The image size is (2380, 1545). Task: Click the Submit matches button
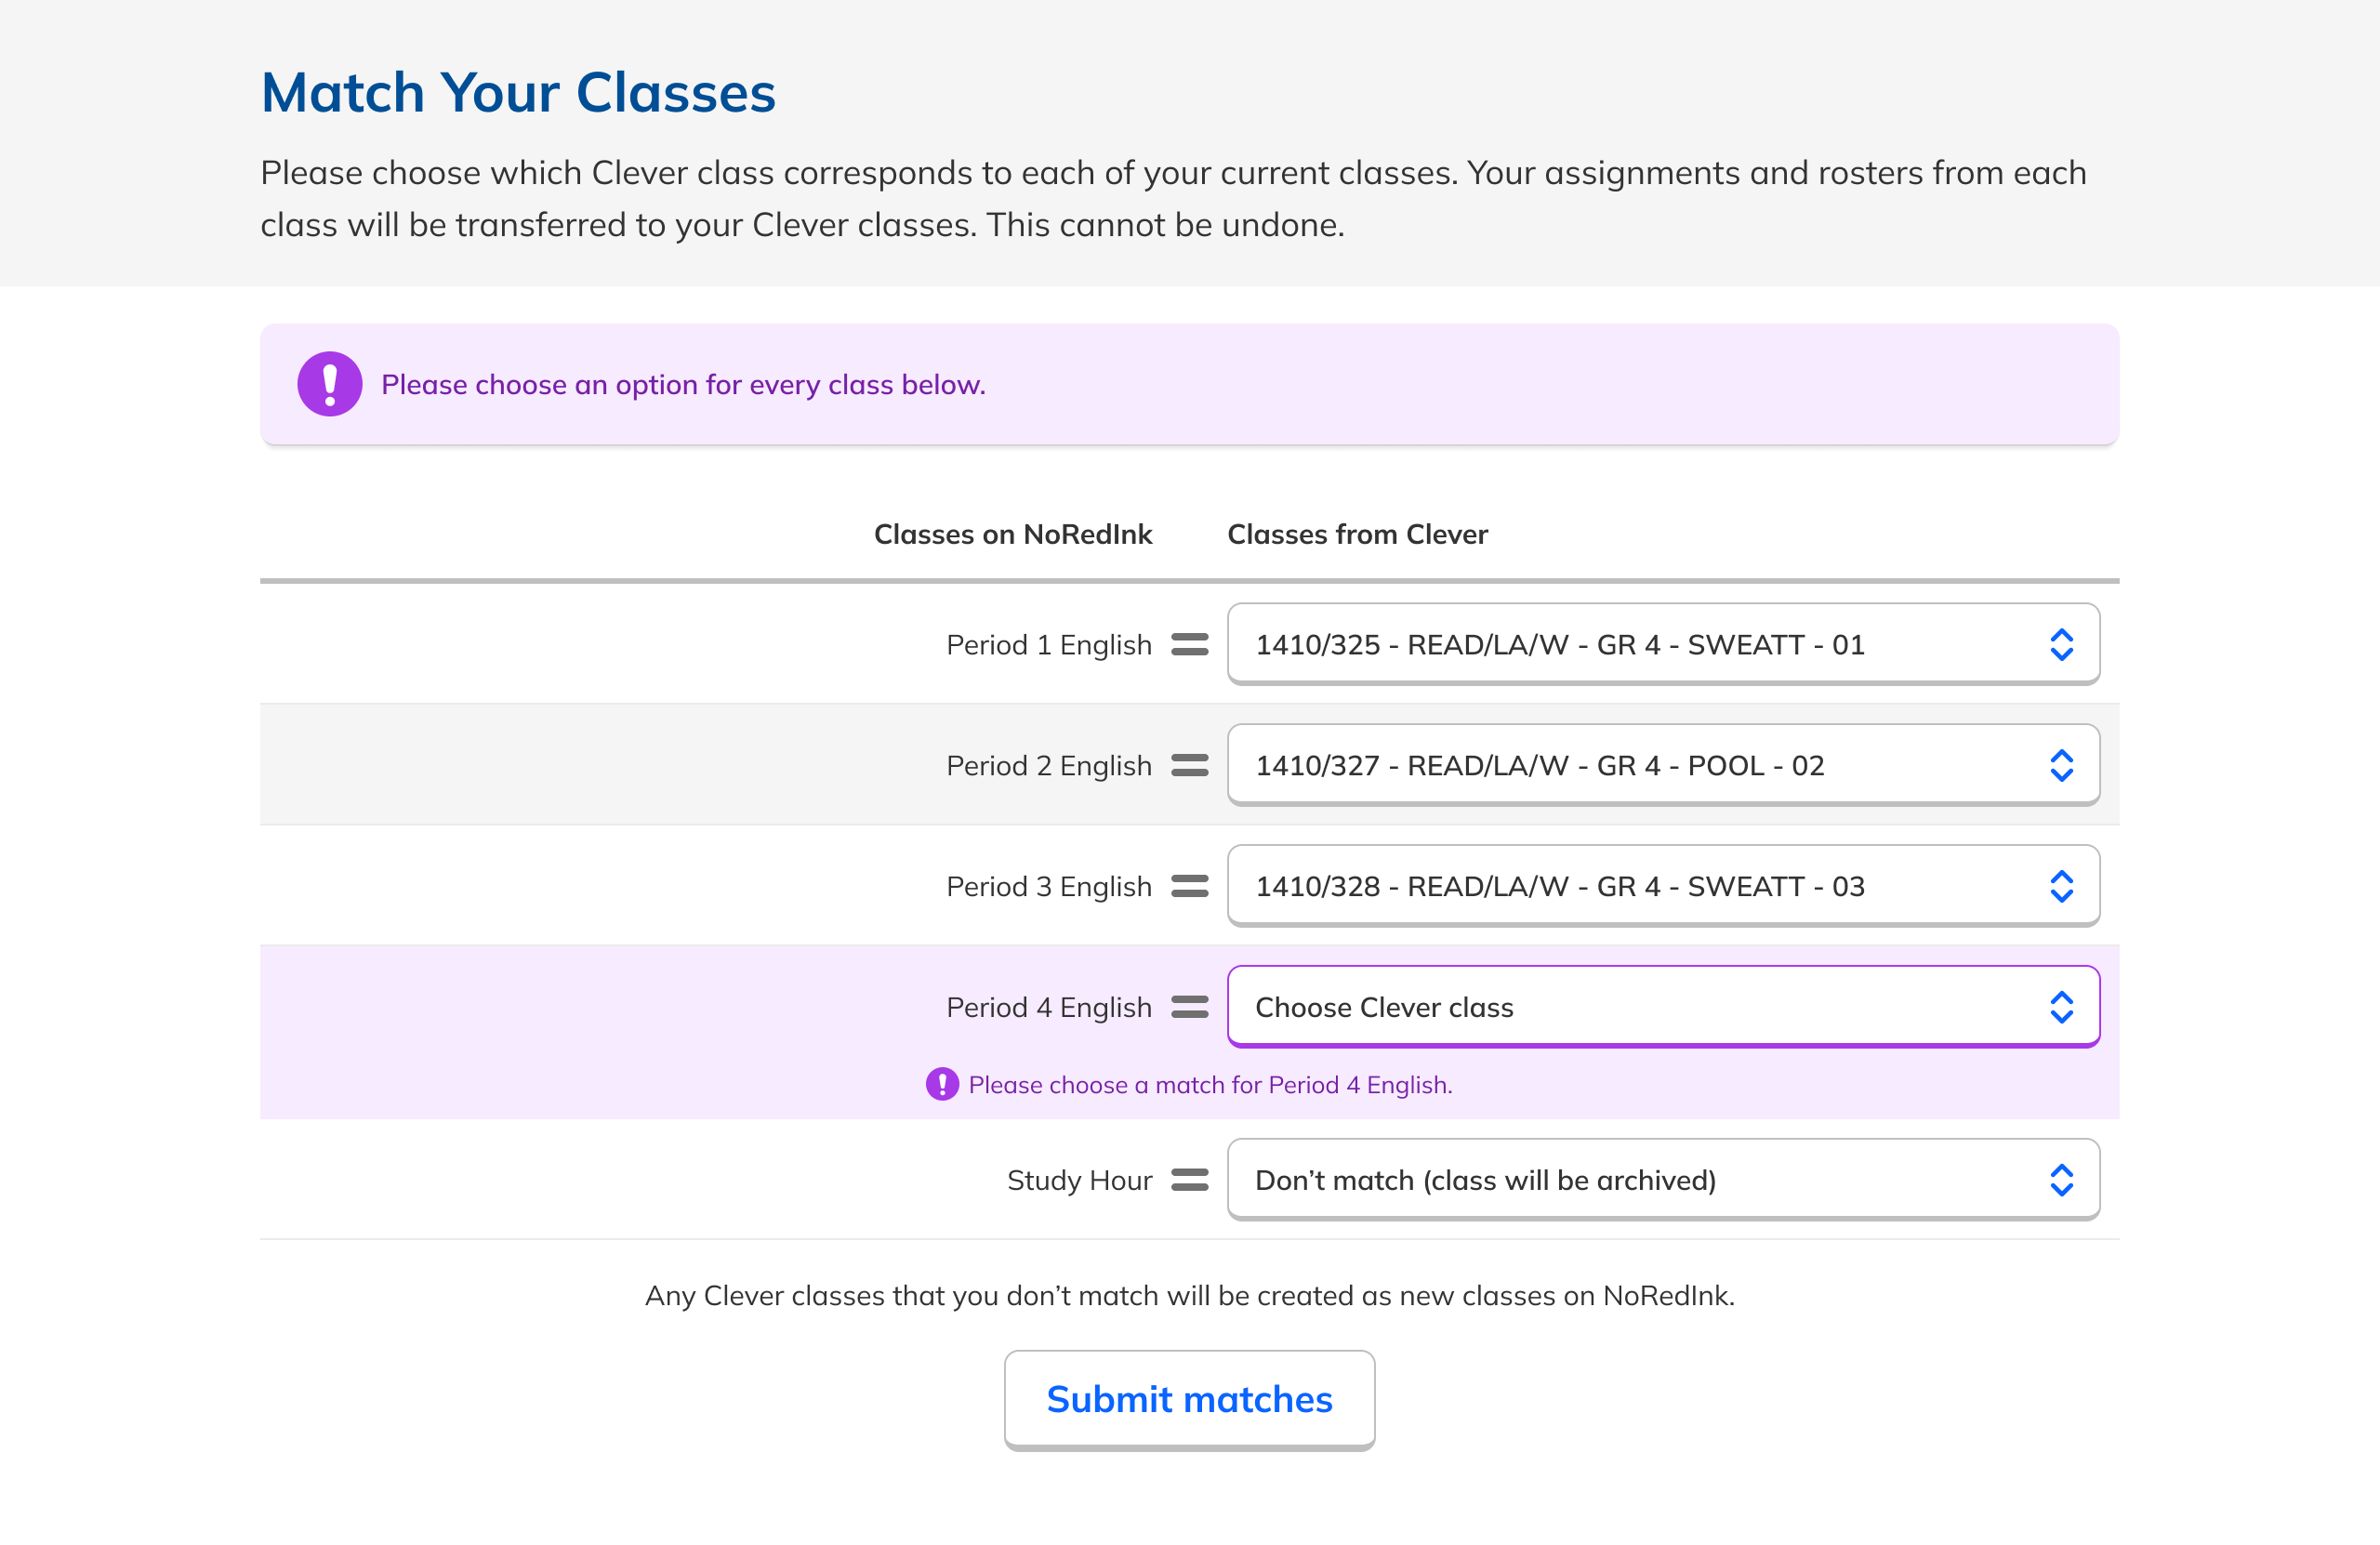coord(1189,1399)
